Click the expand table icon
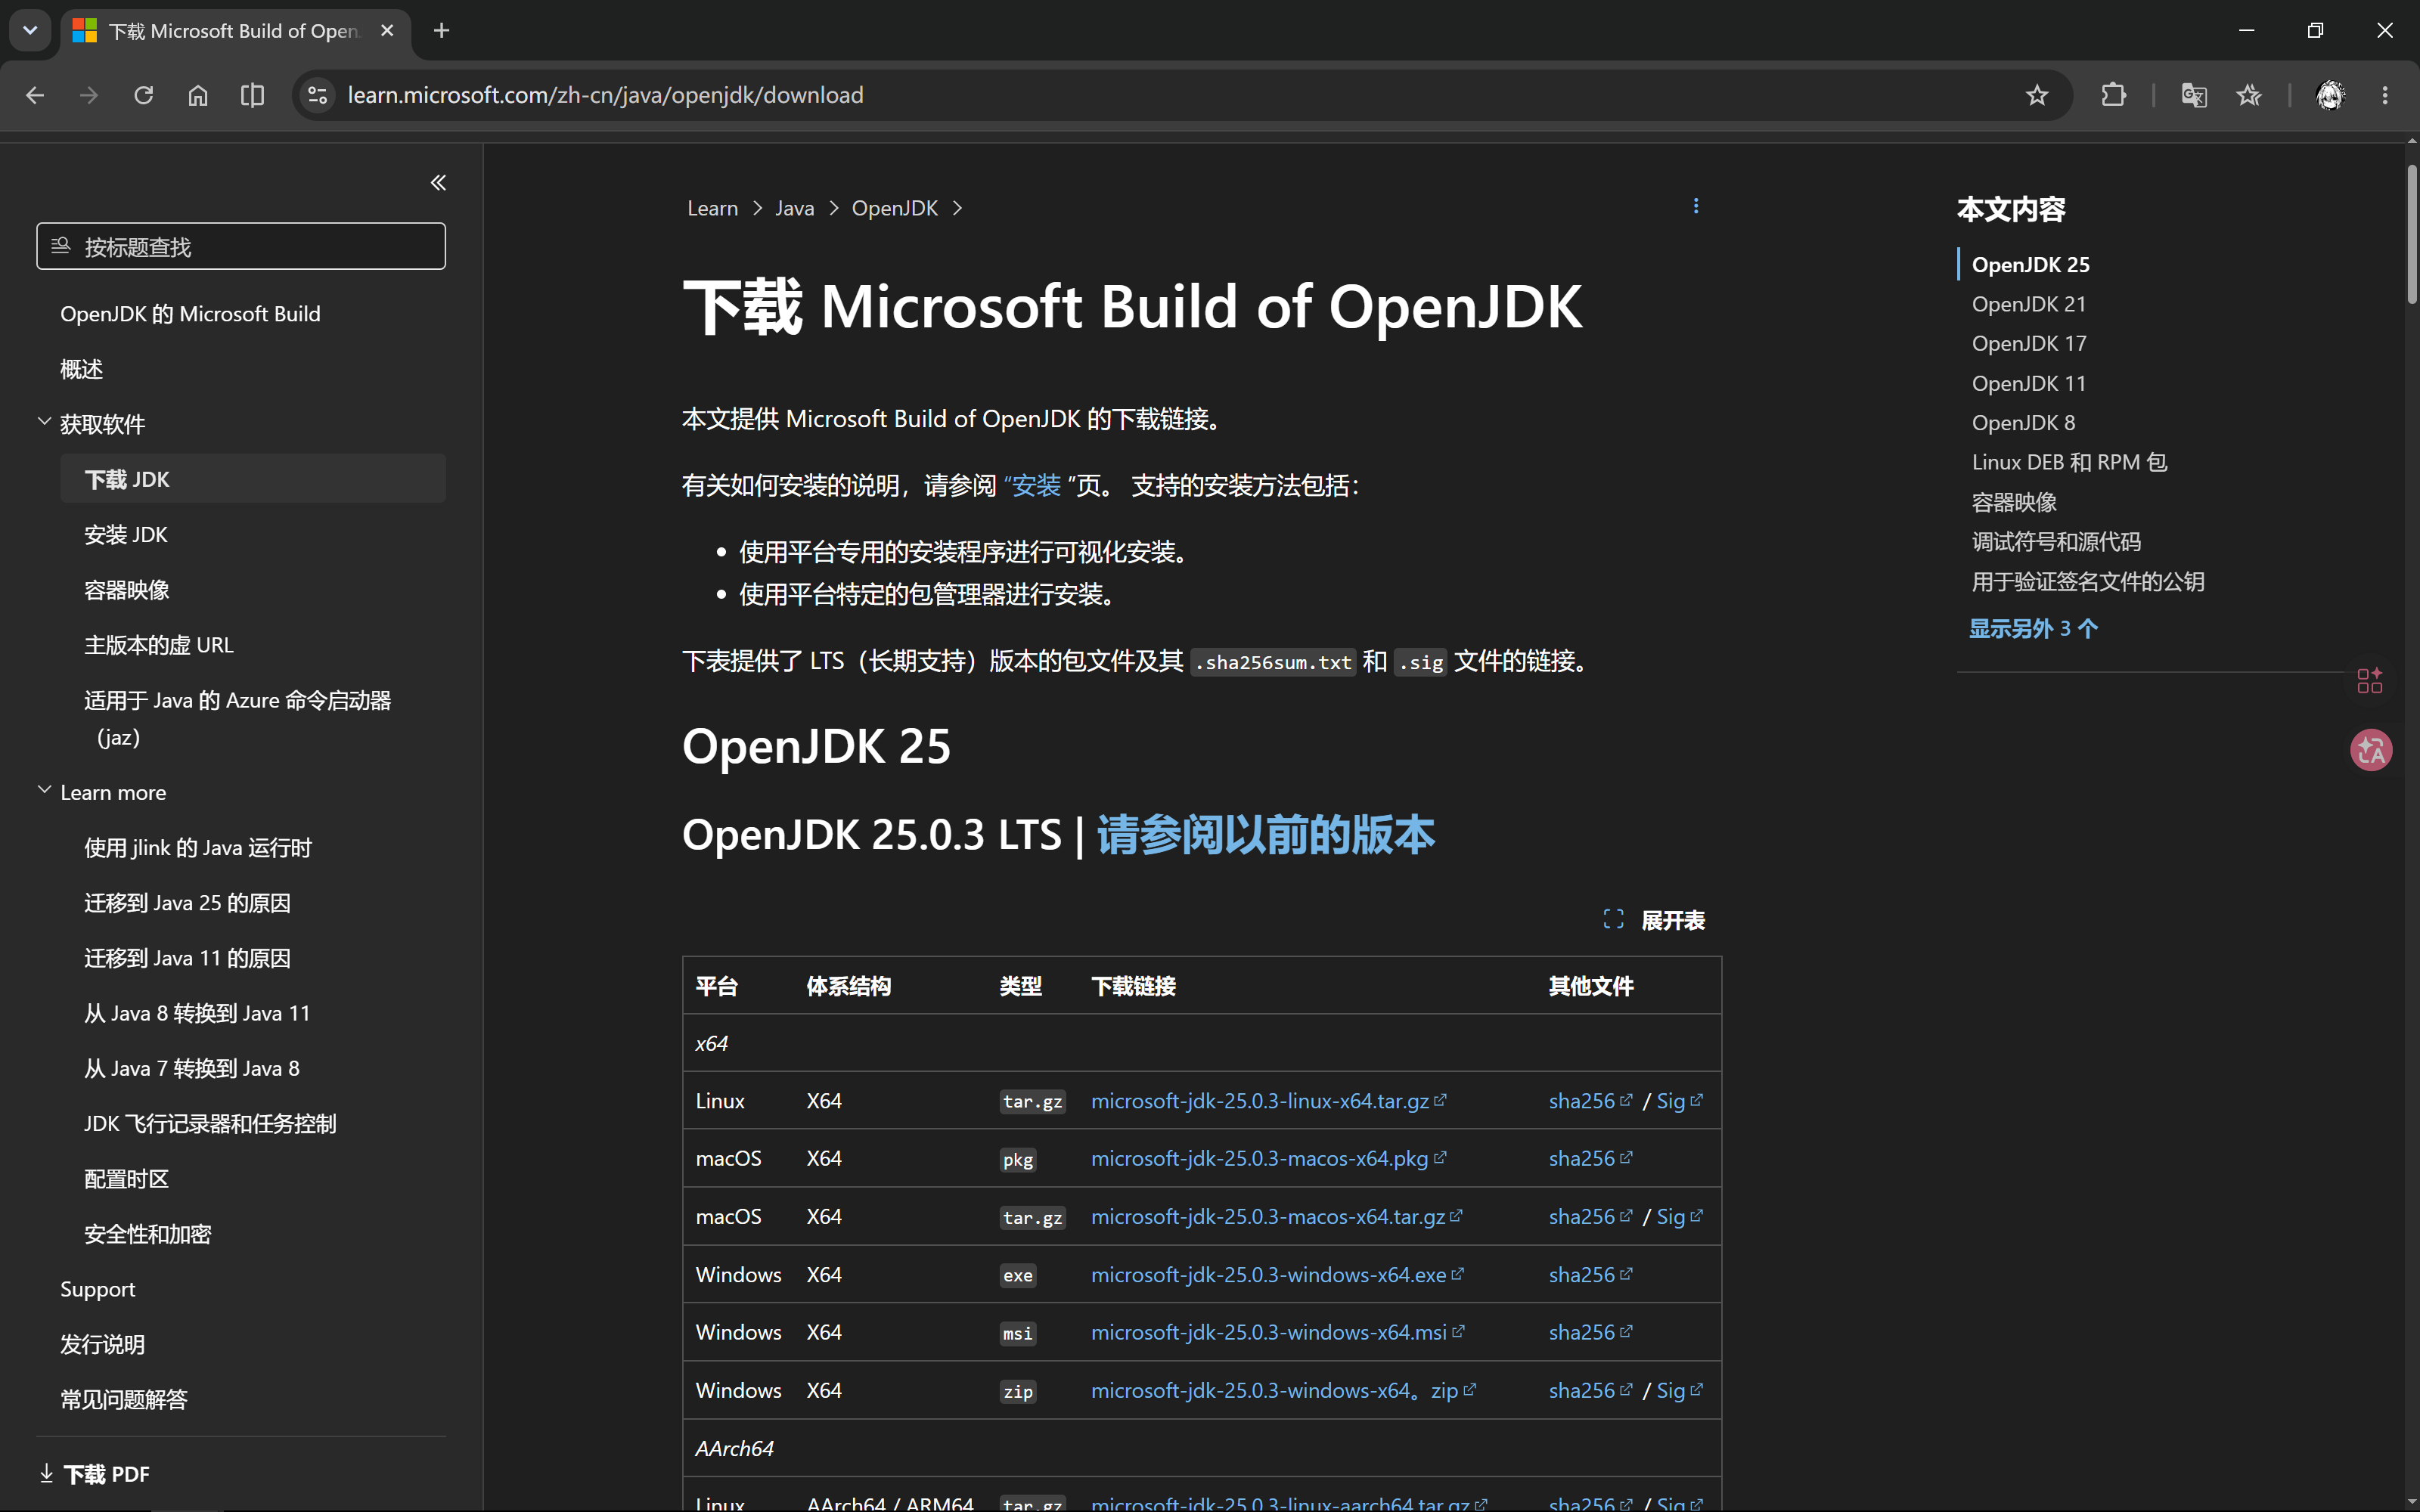2420x1512 pixels. [1613, 919]
